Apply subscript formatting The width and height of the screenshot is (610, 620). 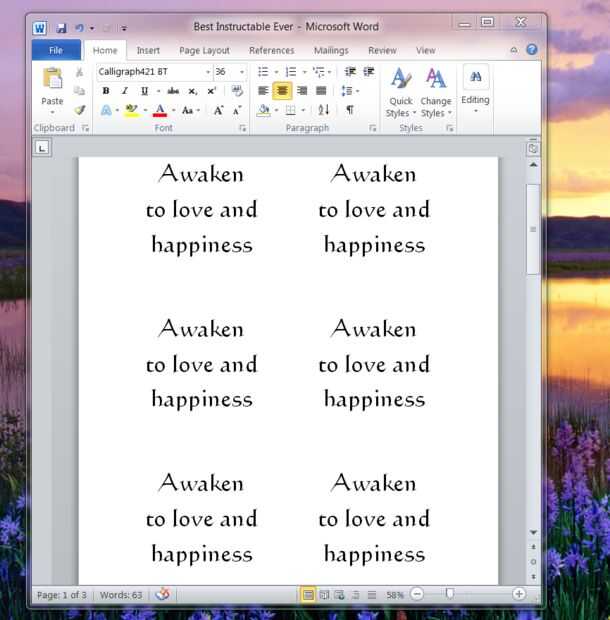coord(193,91)
